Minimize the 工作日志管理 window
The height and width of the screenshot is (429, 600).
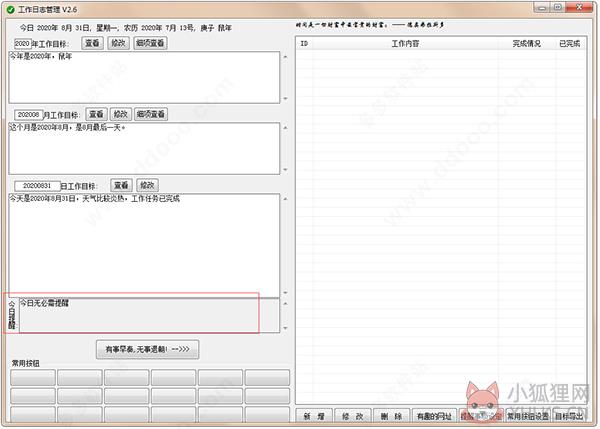tap(542, 8)
